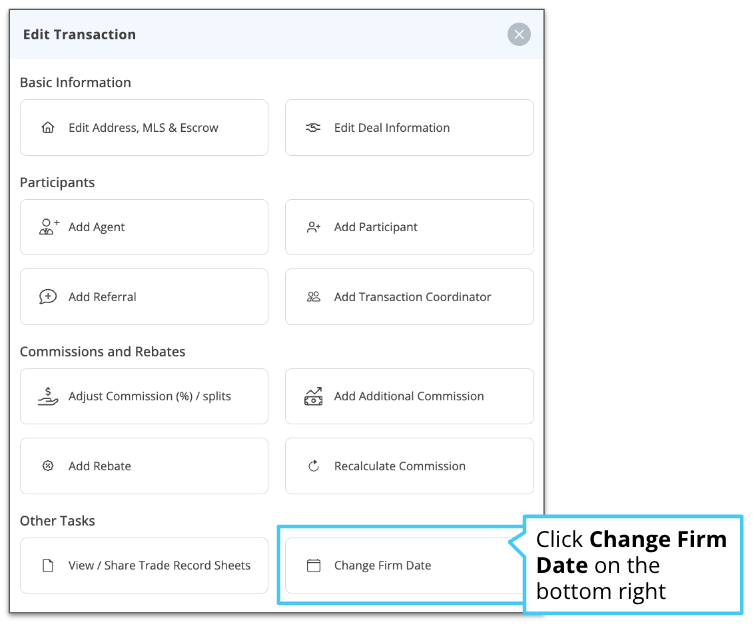Click the house icon beside Edit Address

pyautogui.click(x=48, y=128)
